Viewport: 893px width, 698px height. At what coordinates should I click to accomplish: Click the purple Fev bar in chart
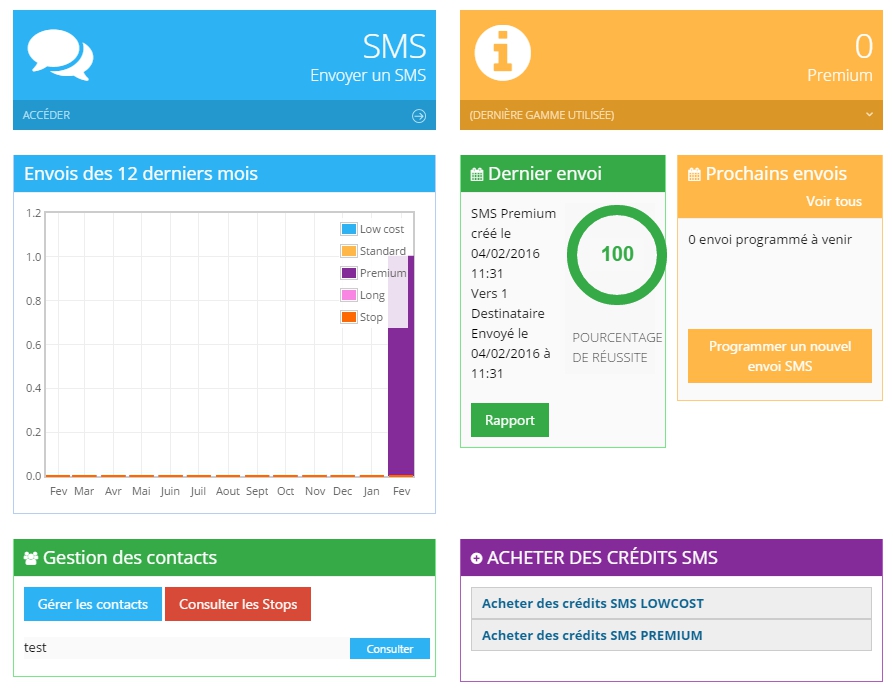[x=401, y=400]
